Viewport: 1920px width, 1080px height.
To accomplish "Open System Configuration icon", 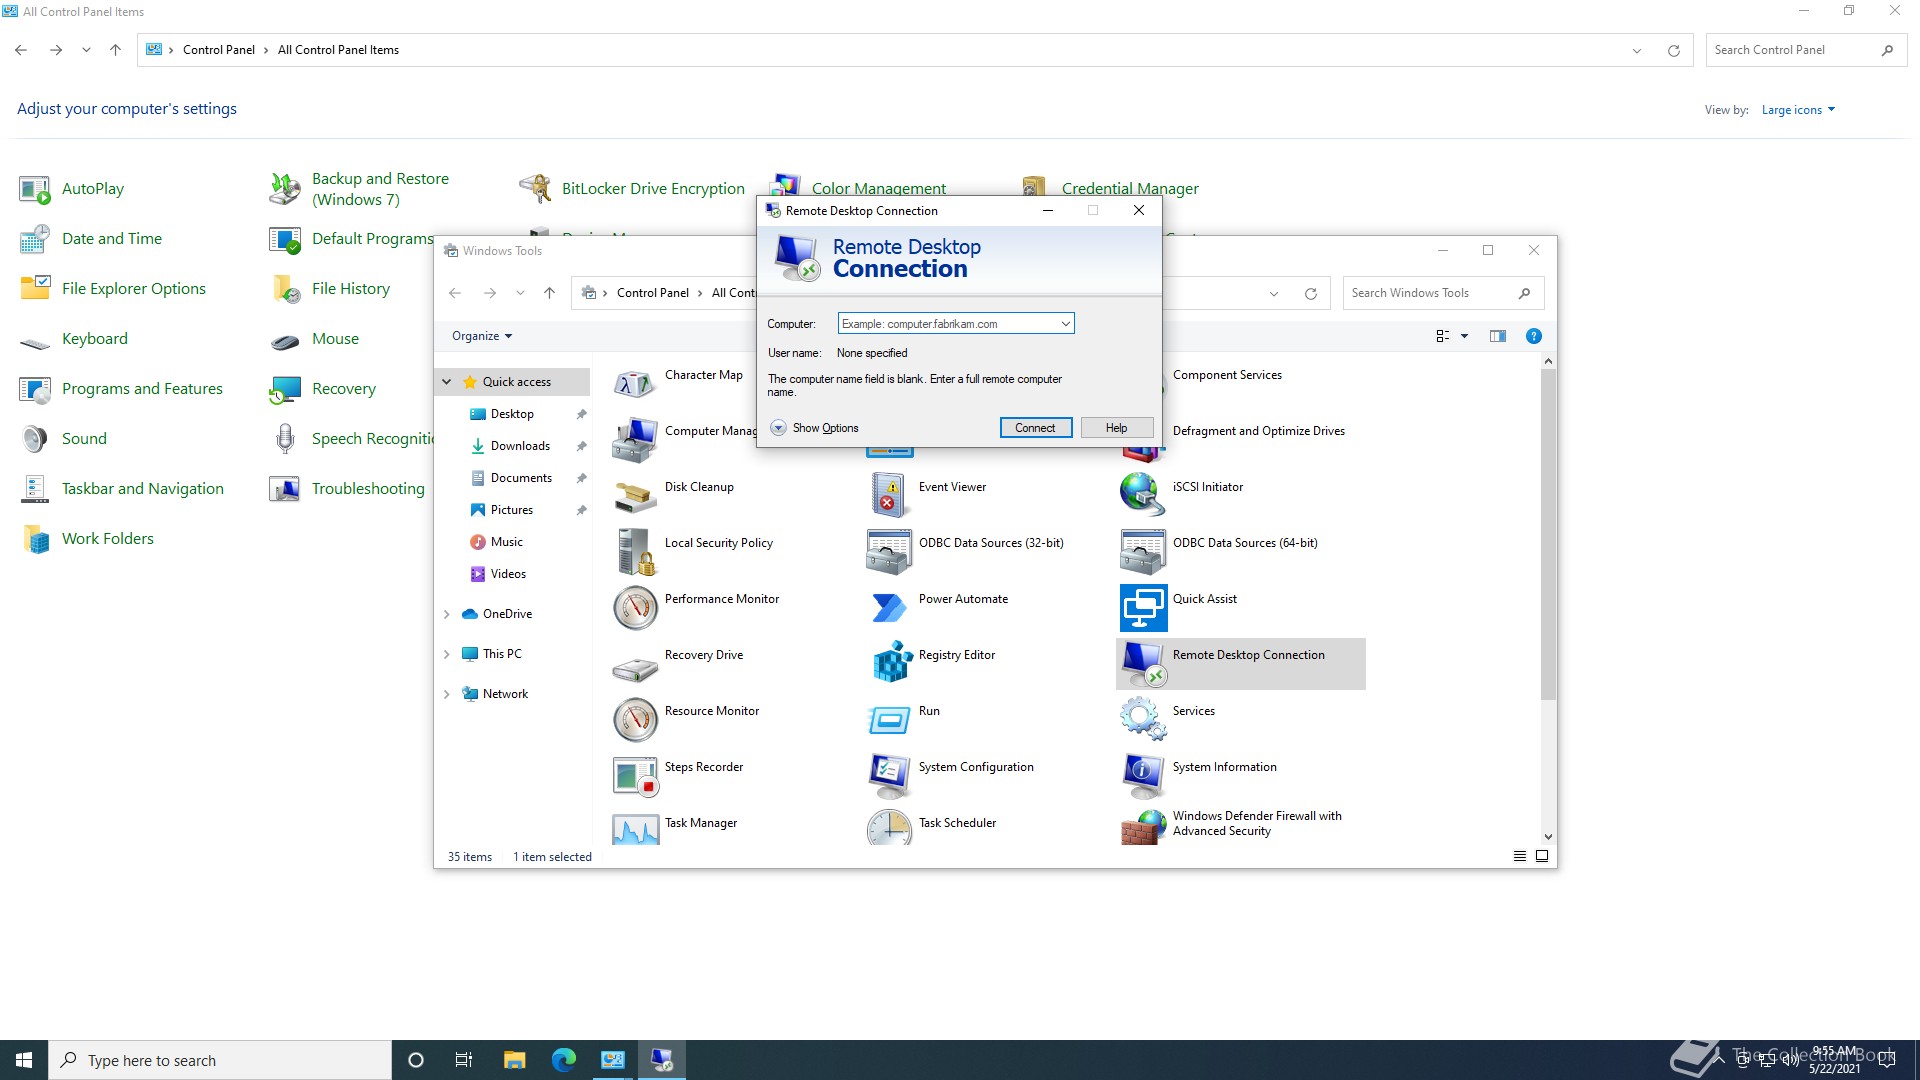I will click(889, 776).
